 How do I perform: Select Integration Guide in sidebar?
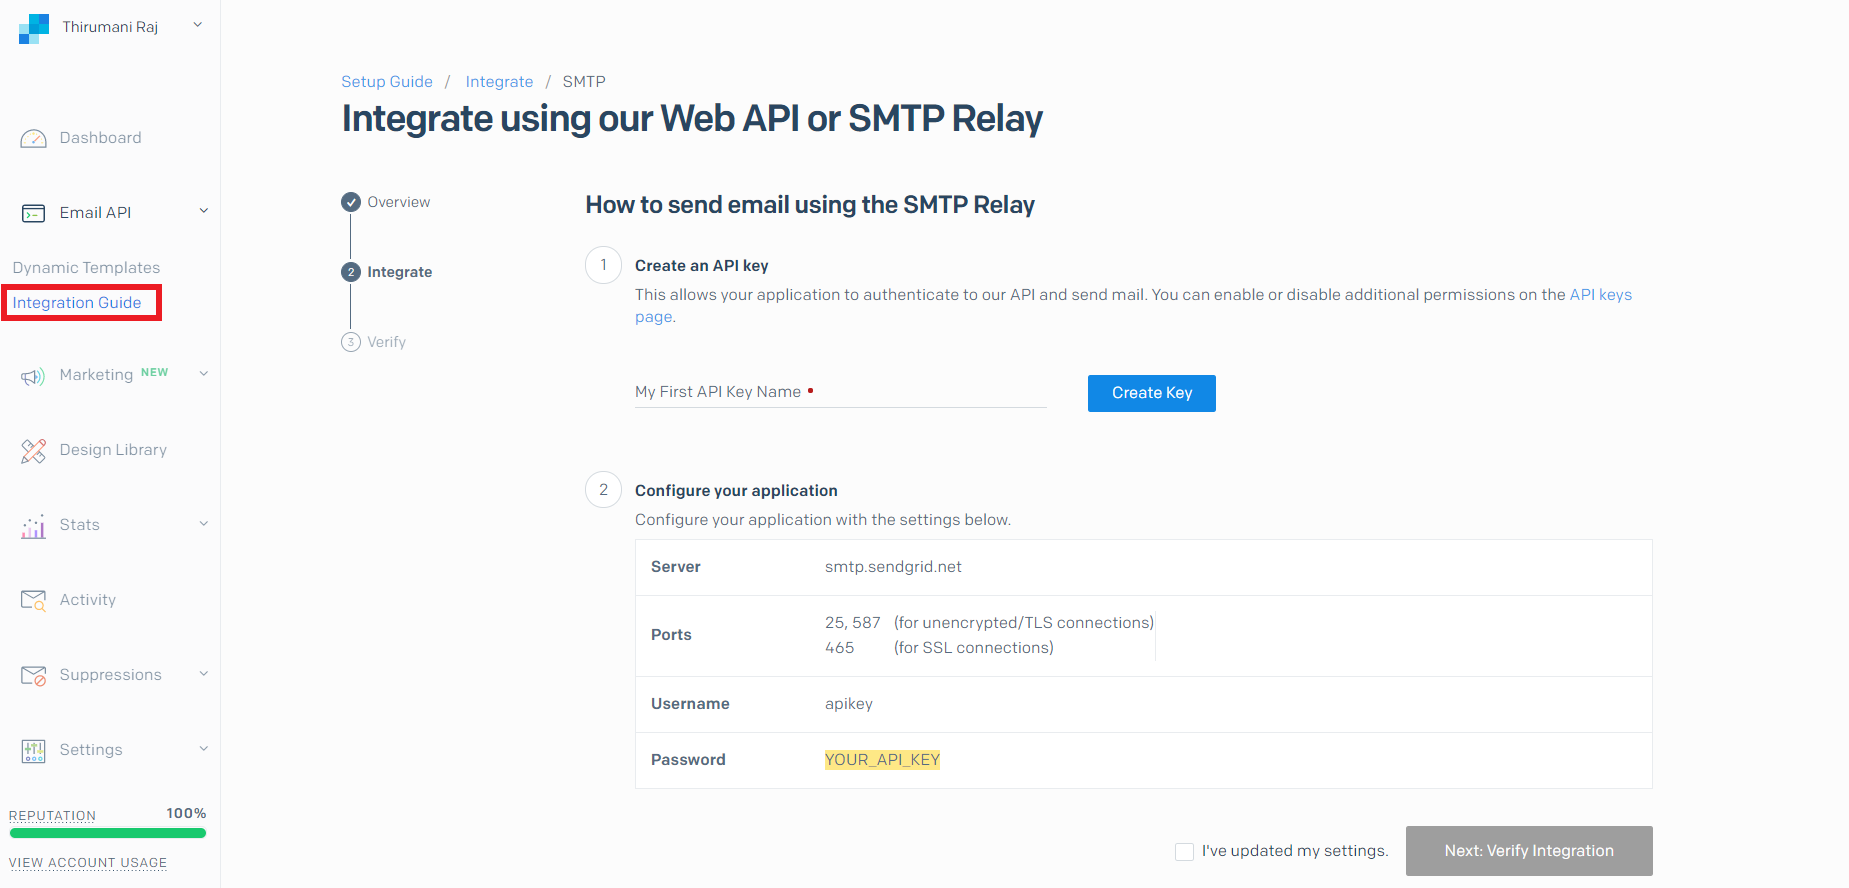(77, 303)
